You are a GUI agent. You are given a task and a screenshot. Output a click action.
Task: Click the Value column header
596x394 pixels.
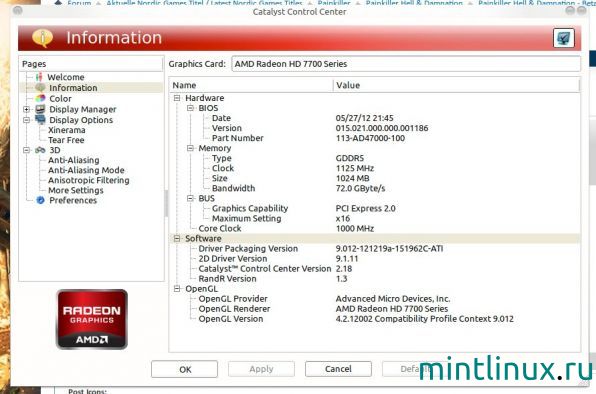click(457, 85)
